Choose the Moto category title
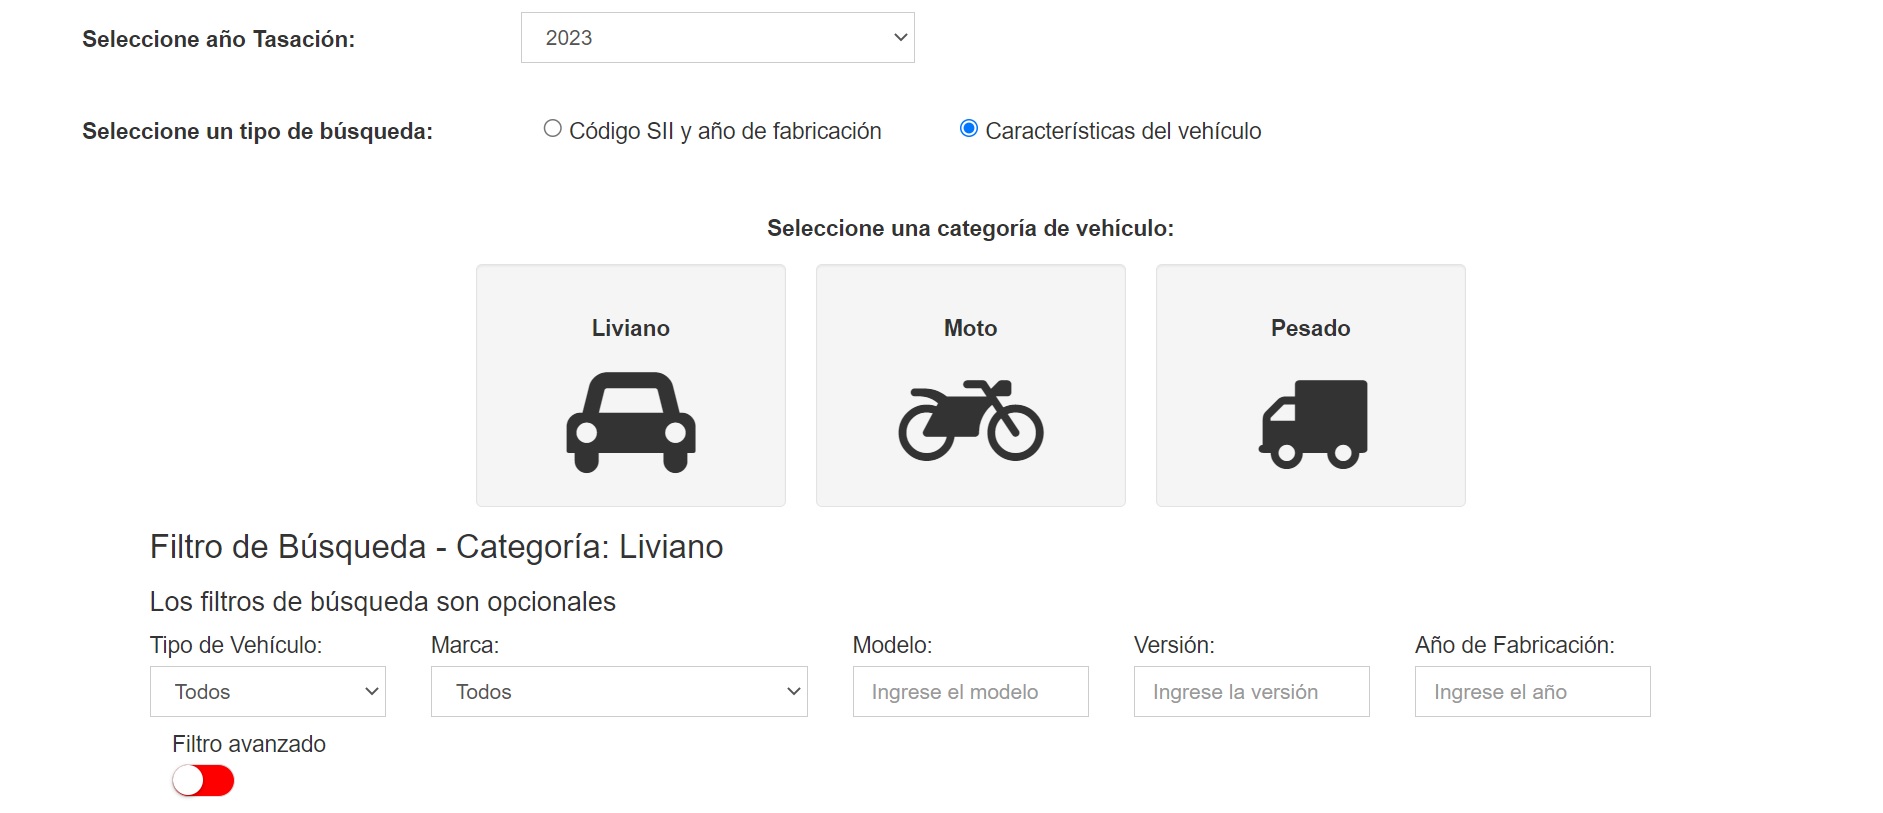This screenshot has width=1883, height=813. [970, 328]
